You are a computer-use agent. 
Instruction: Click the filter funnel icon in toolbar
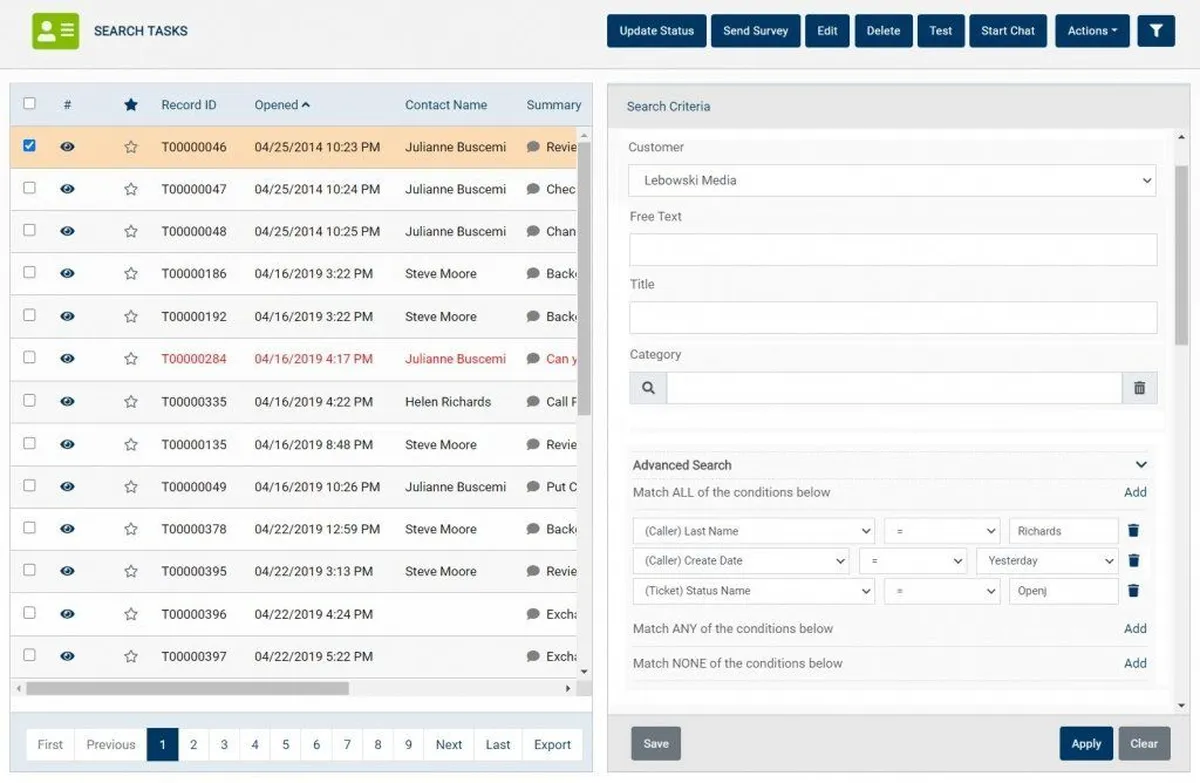point(1156,30)
